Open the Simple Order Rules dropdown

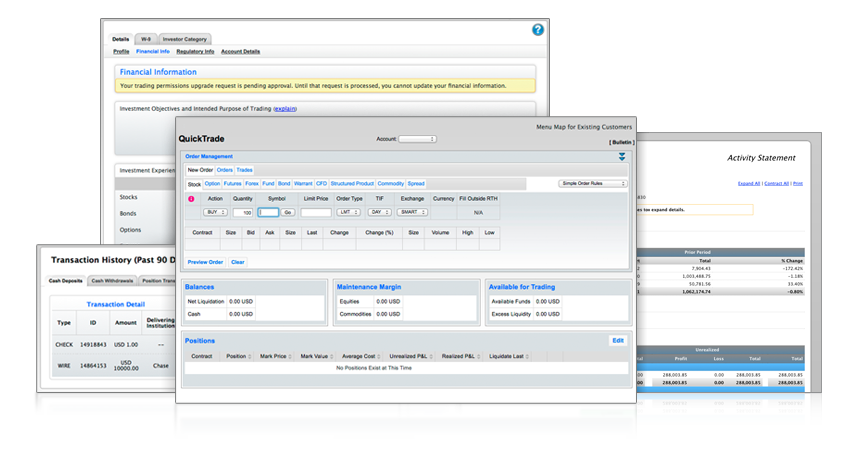coord(593,184)
